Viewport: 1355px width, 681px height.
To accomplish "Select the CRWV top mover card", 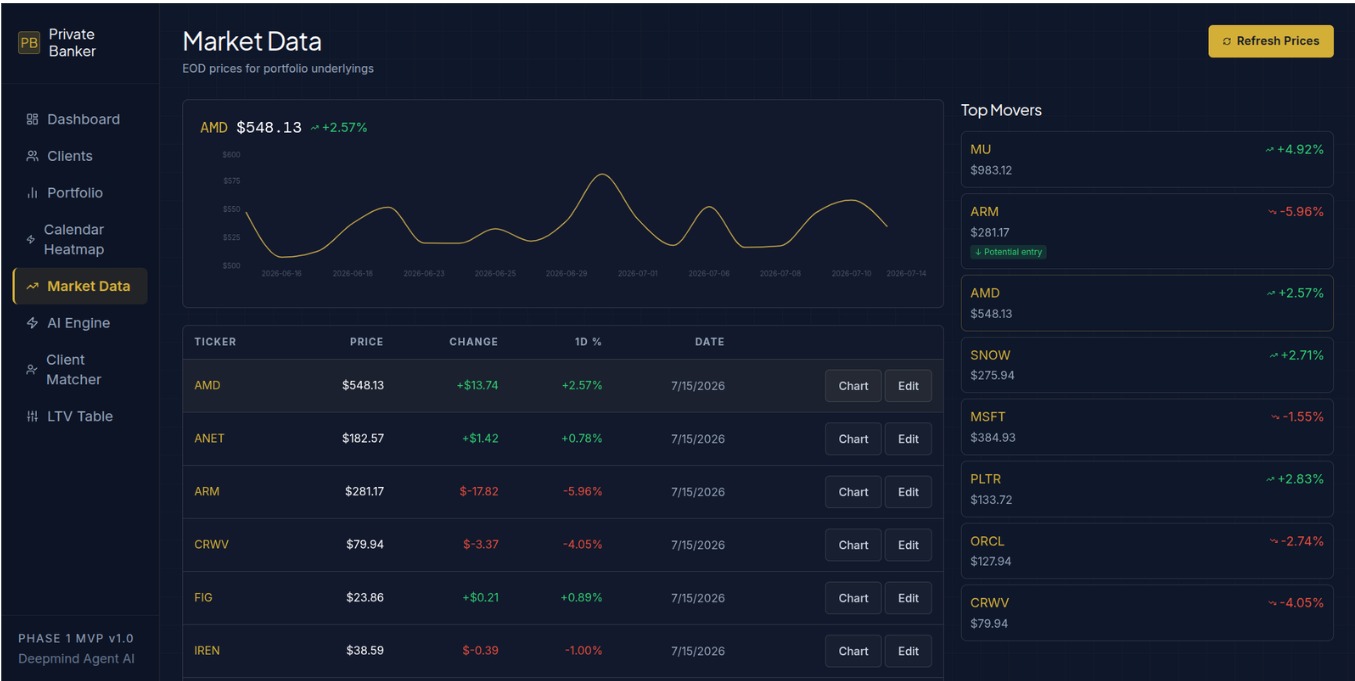I will point(1147,613).
